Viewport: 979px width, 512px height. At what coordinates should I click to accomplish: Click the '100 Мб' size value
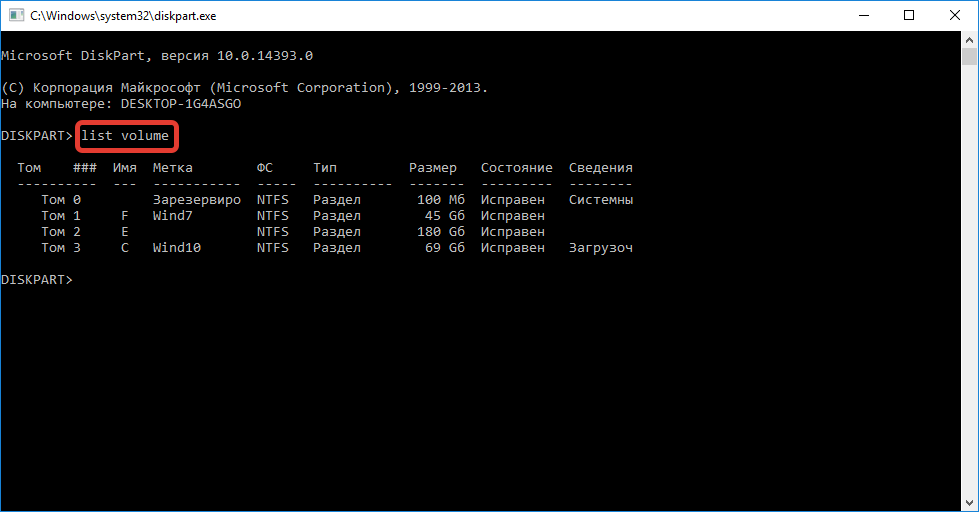(441, 200)
